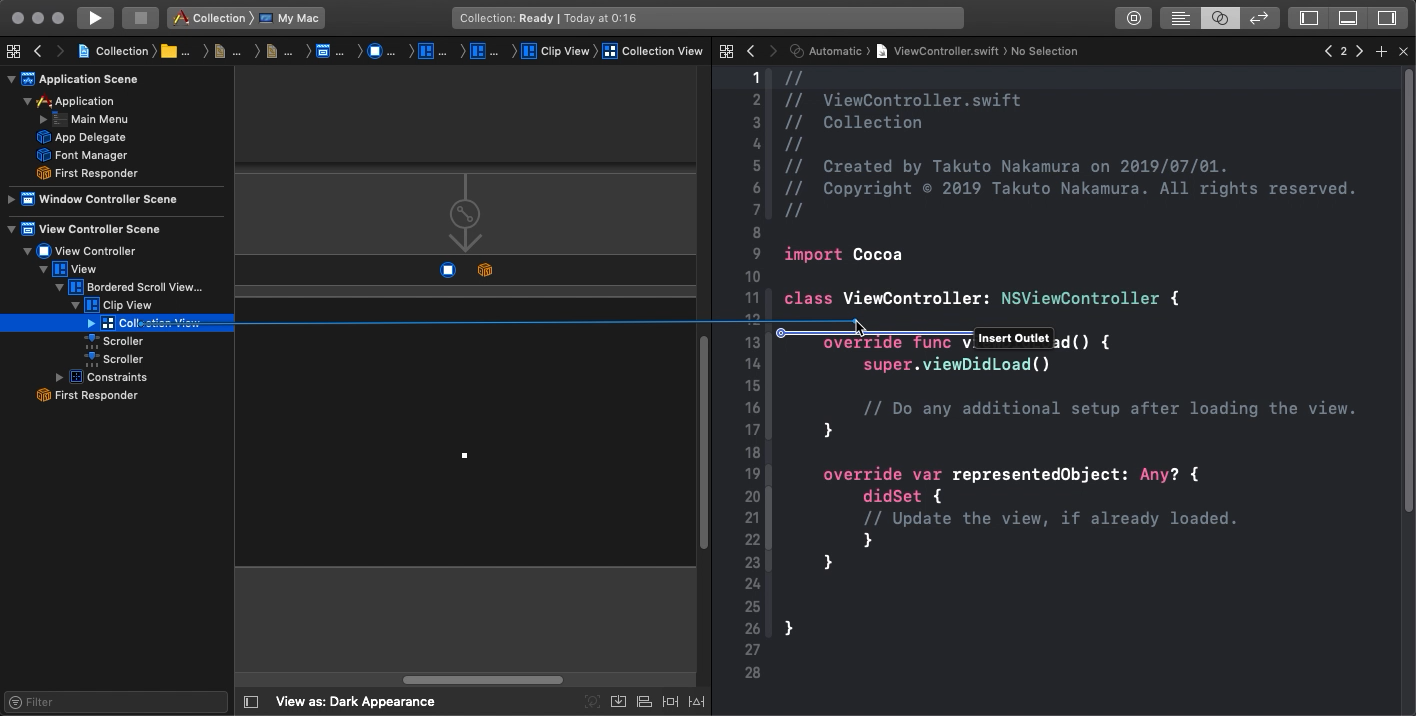Select App Delegate in the outline
The image size is (1416, 716).
click(x=89, y=137)
